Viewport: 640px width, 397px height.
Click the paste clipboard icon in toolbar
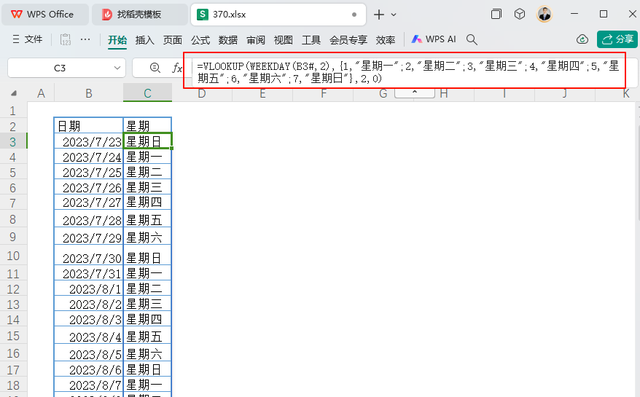click(x=65, y=39)
